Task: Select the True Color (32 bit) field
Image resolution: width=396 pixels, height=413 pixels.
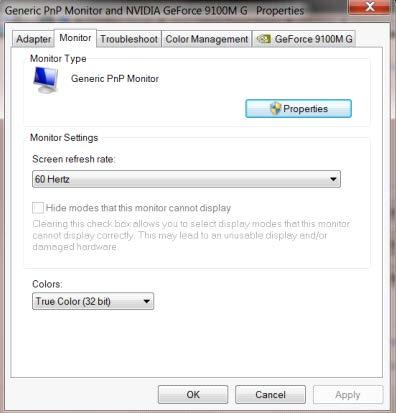Action: click(93, 301)
